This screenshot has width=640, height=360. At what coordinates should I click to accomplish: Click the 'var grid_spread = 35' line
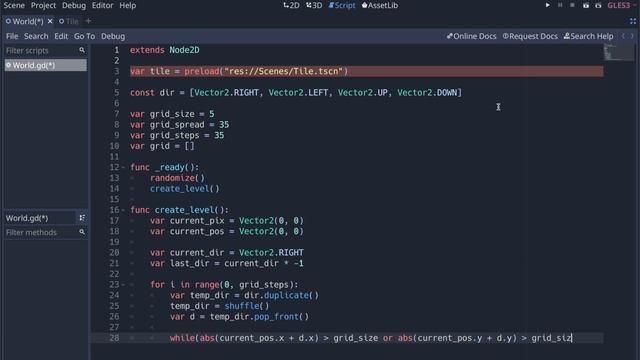179,124
